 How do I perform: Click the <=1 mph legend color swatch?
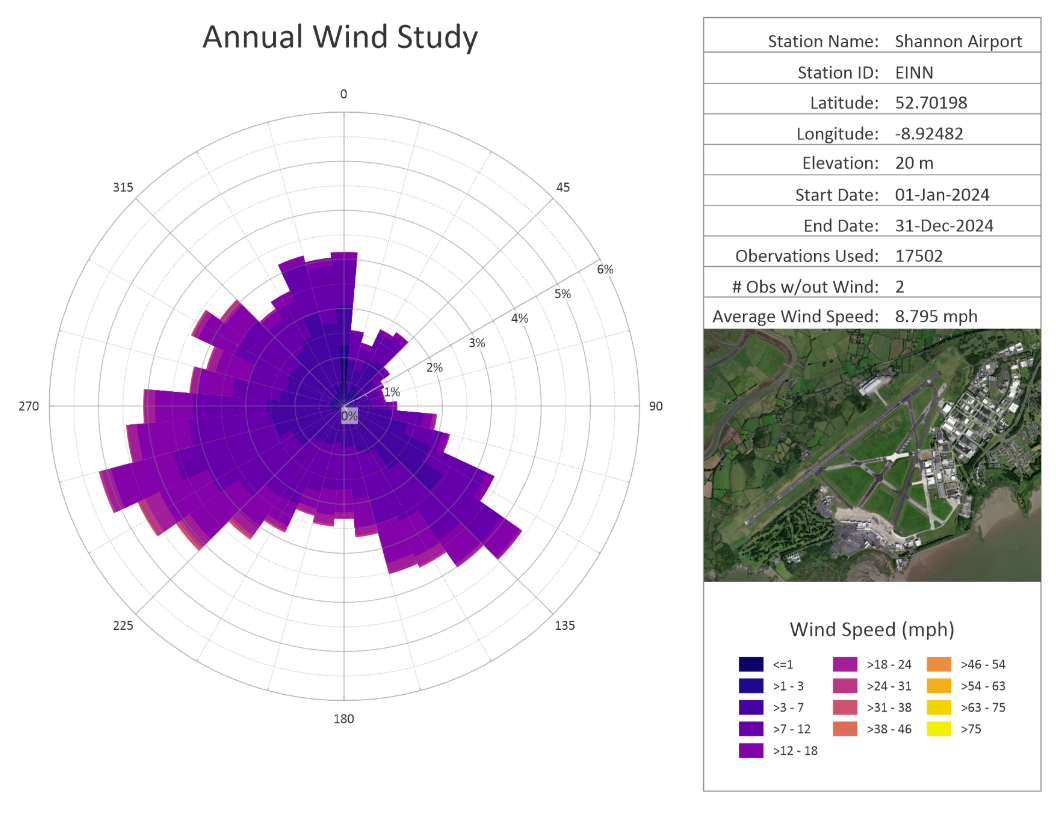tap(751, 664)
